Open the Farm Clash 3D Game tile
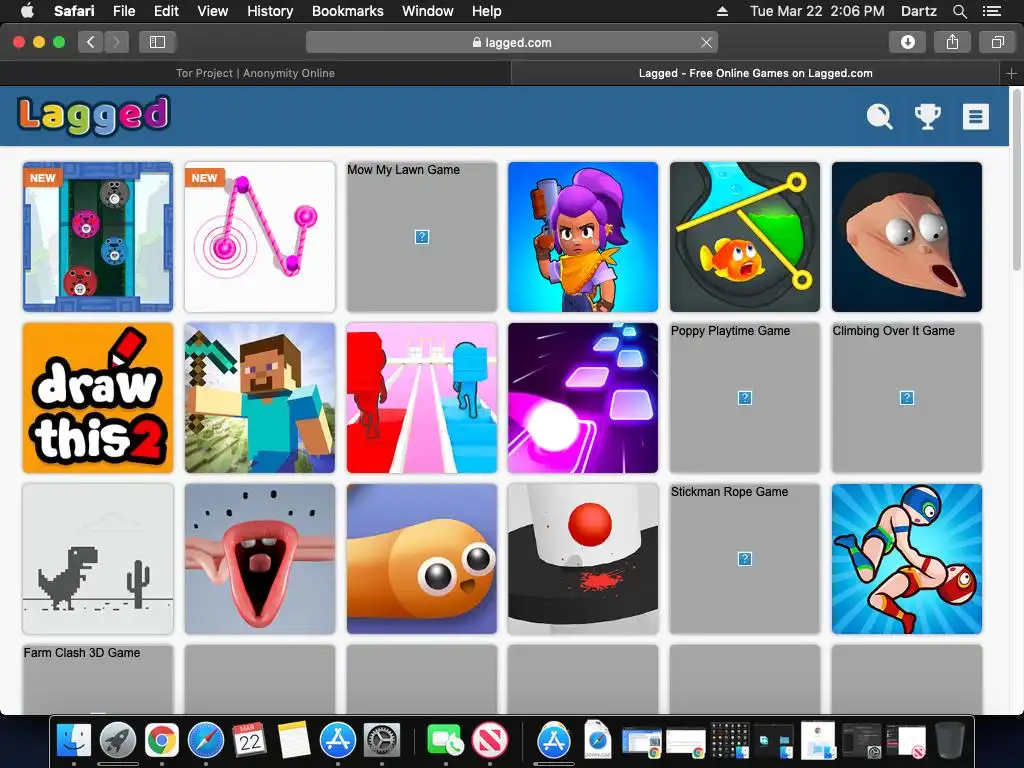 [98, 679]
